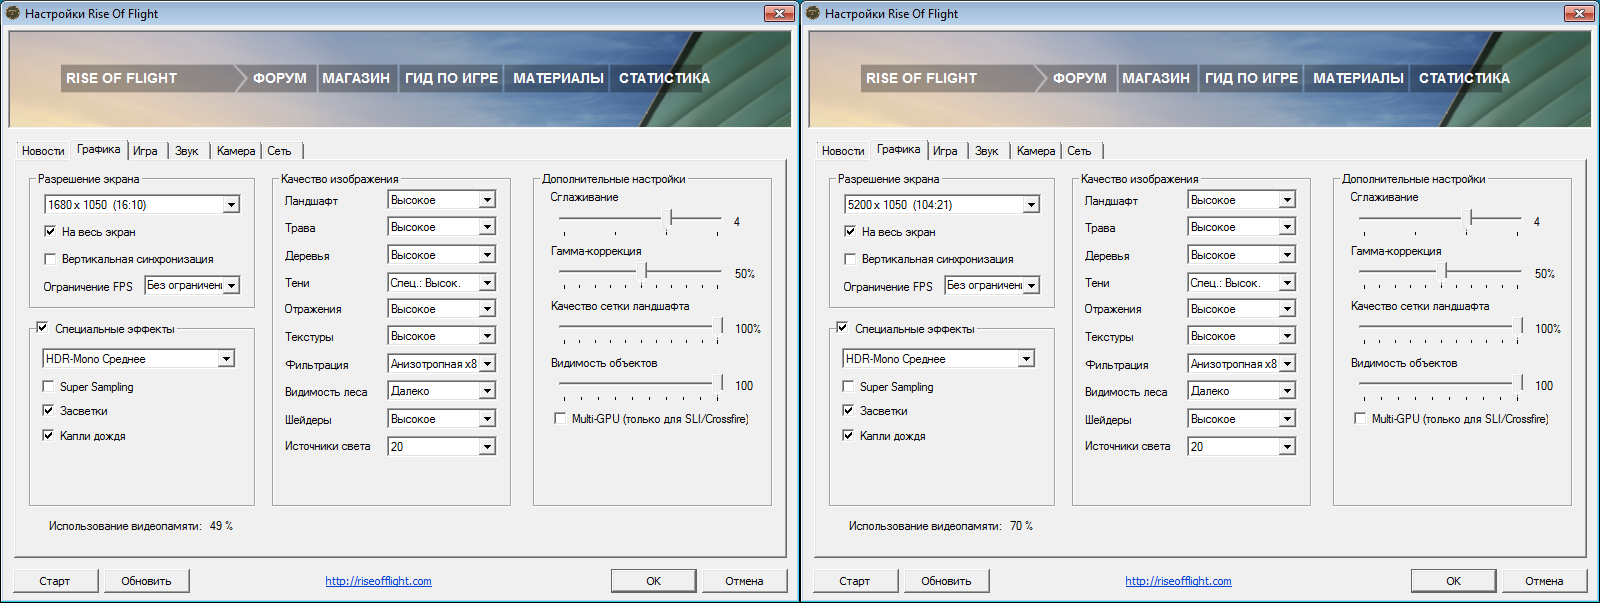Viewport: 1600px width, 603px height.
Task: Open riseofflight.com link in right window
Action: click(1178, 581)
